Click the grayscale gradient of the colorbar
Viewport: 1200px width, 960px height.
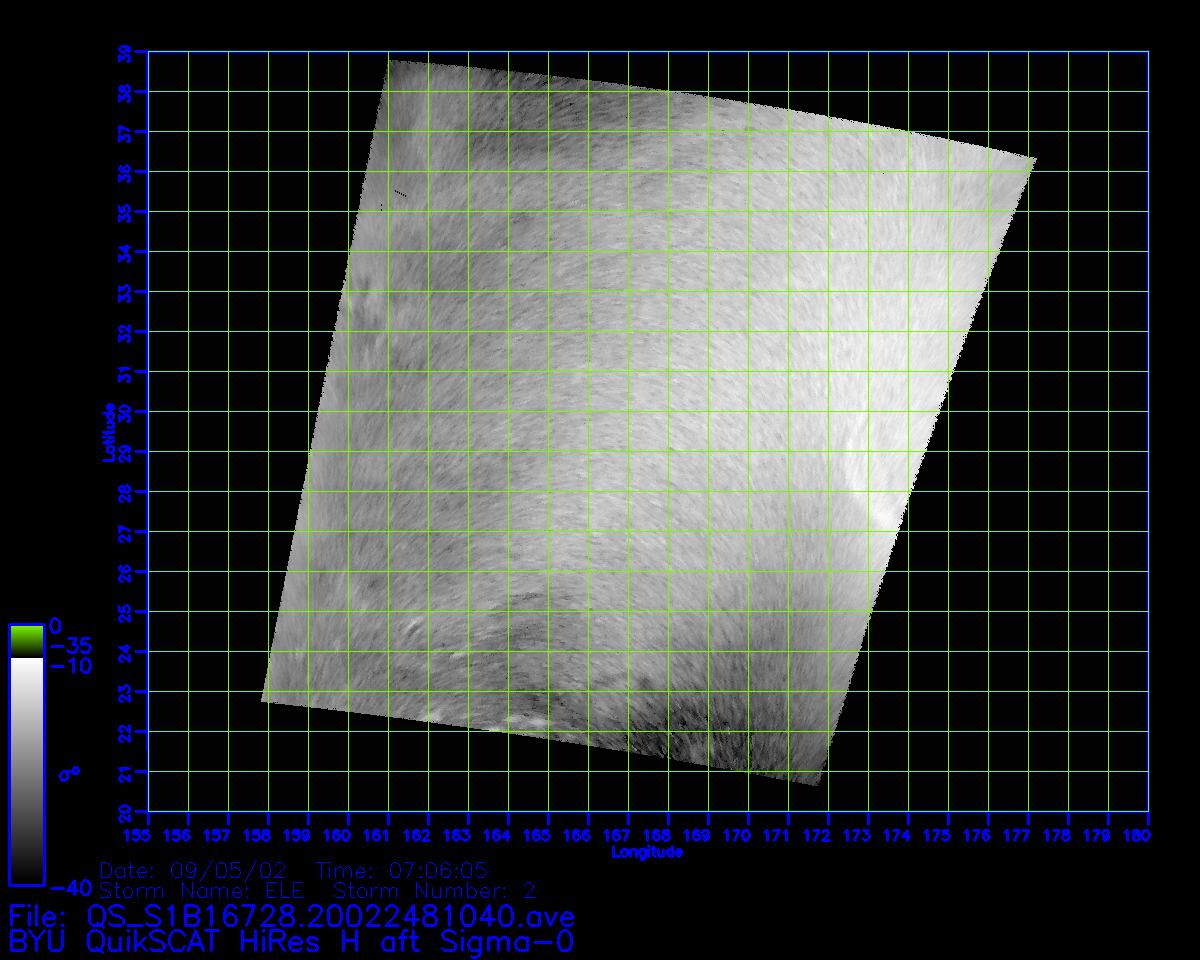[26, 770]
